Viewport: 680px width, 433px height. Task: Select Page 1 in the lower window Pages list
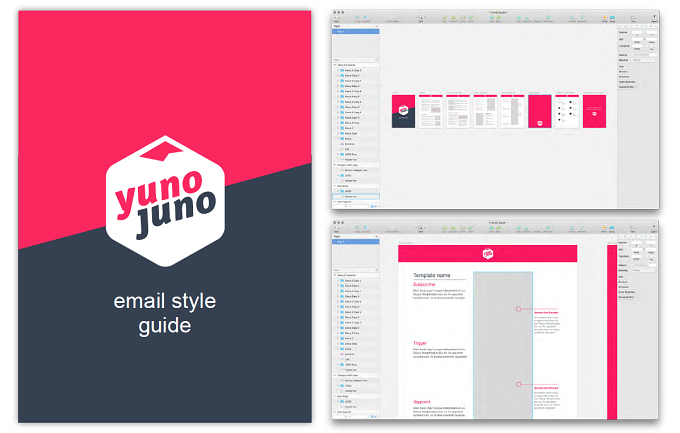[356, 242]
